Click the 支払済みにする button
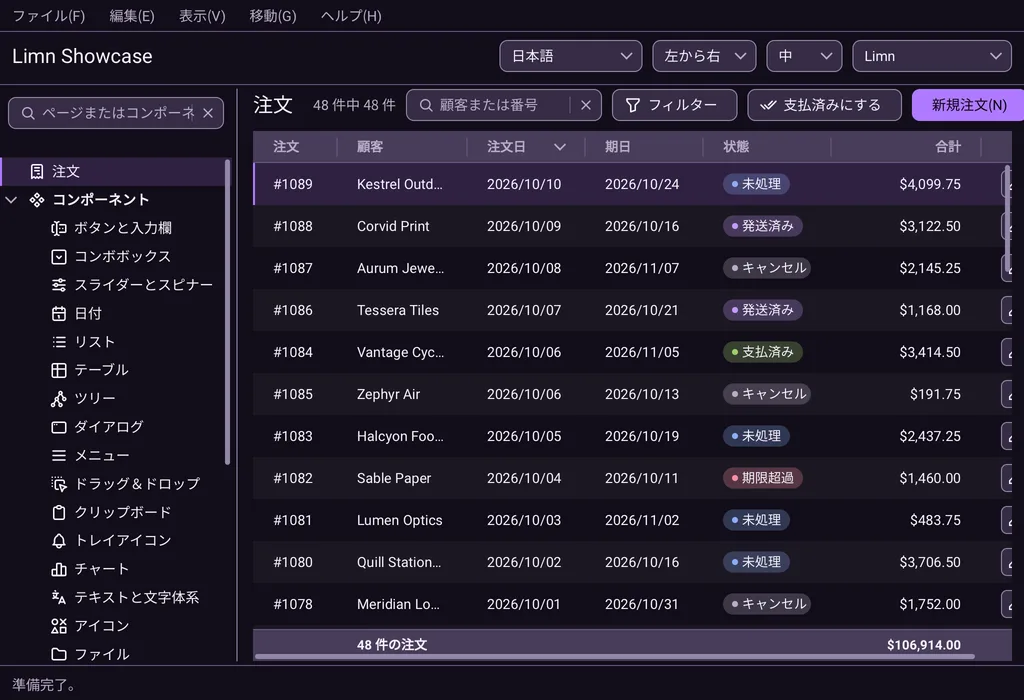 click(x=824, y=105)
